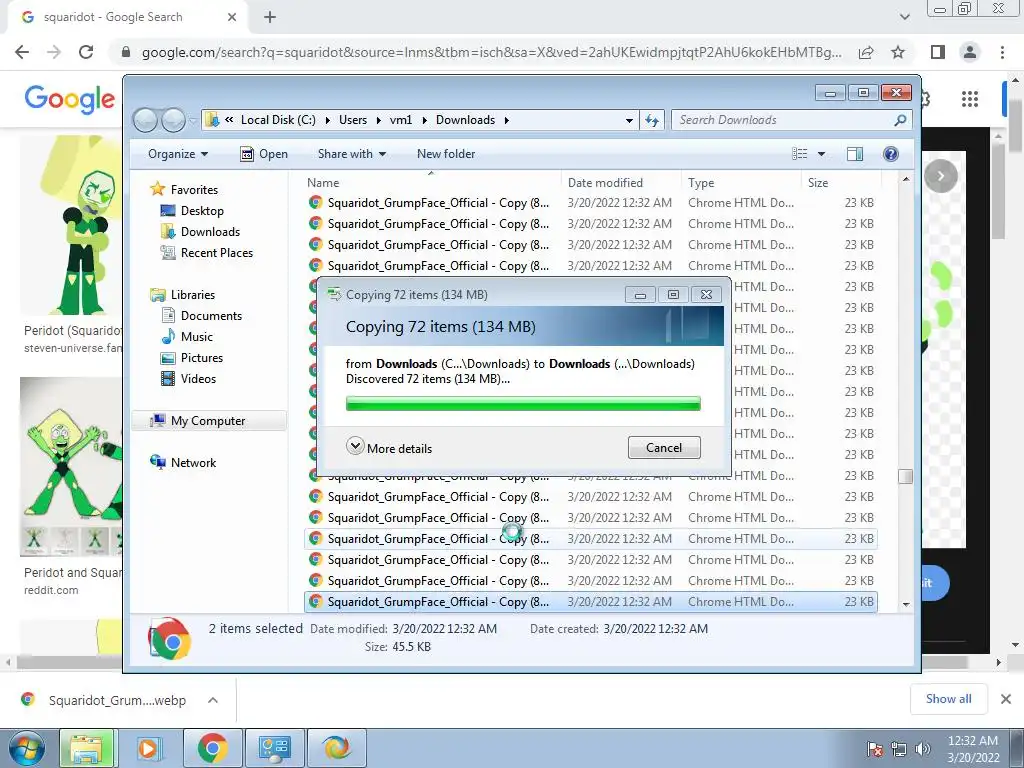
Task: Click Show all downloads
Action: 948,699
